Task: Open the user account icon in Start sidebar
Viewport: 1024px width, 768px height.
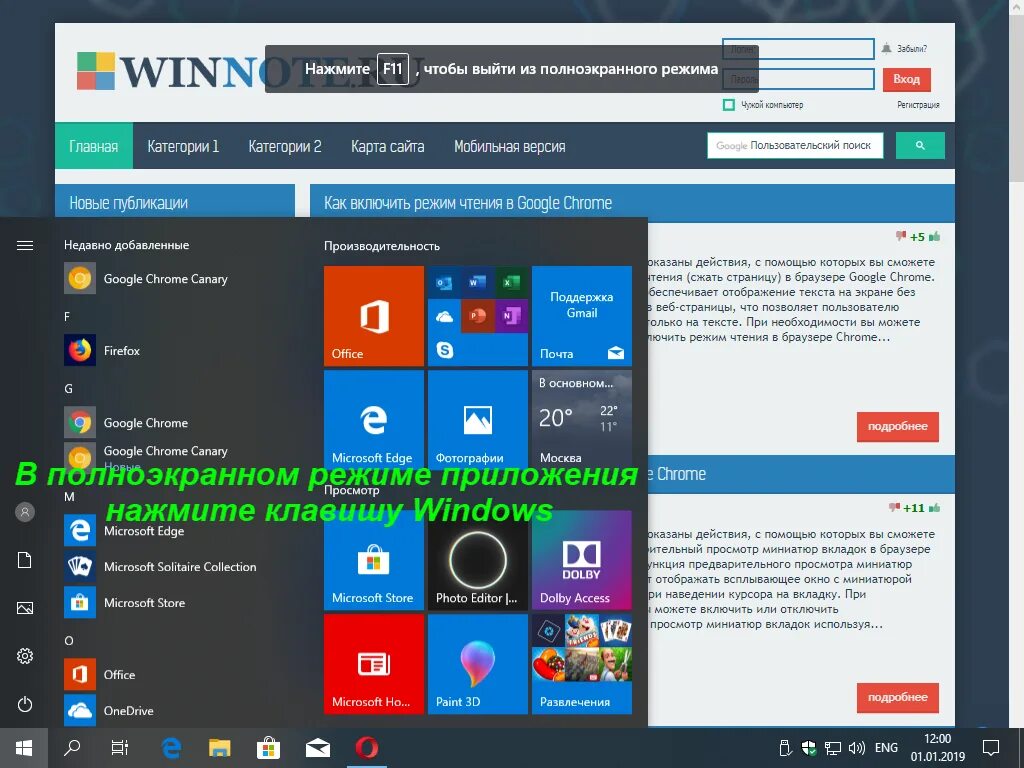Action: click(x=25, y=512)
